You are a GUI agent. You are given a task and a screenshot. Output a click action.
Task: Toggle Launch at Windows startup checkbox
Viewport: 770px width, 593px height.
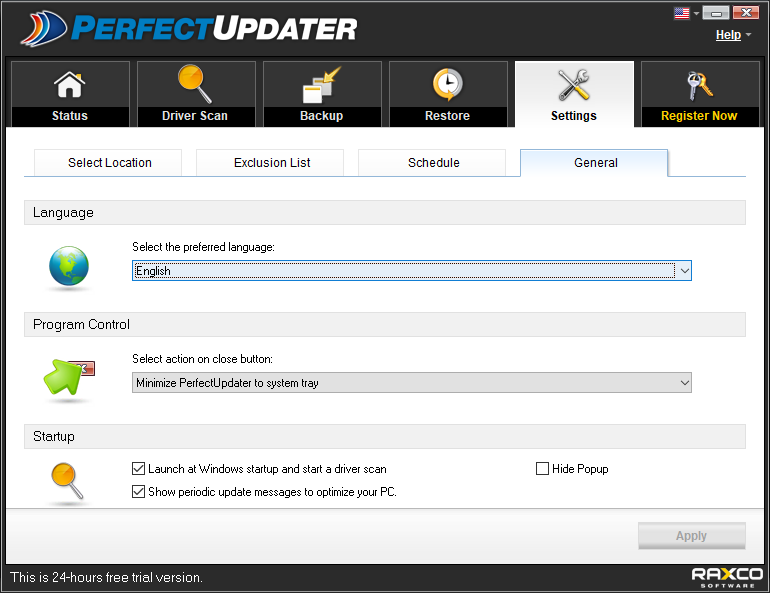click(x=138, y=469)
